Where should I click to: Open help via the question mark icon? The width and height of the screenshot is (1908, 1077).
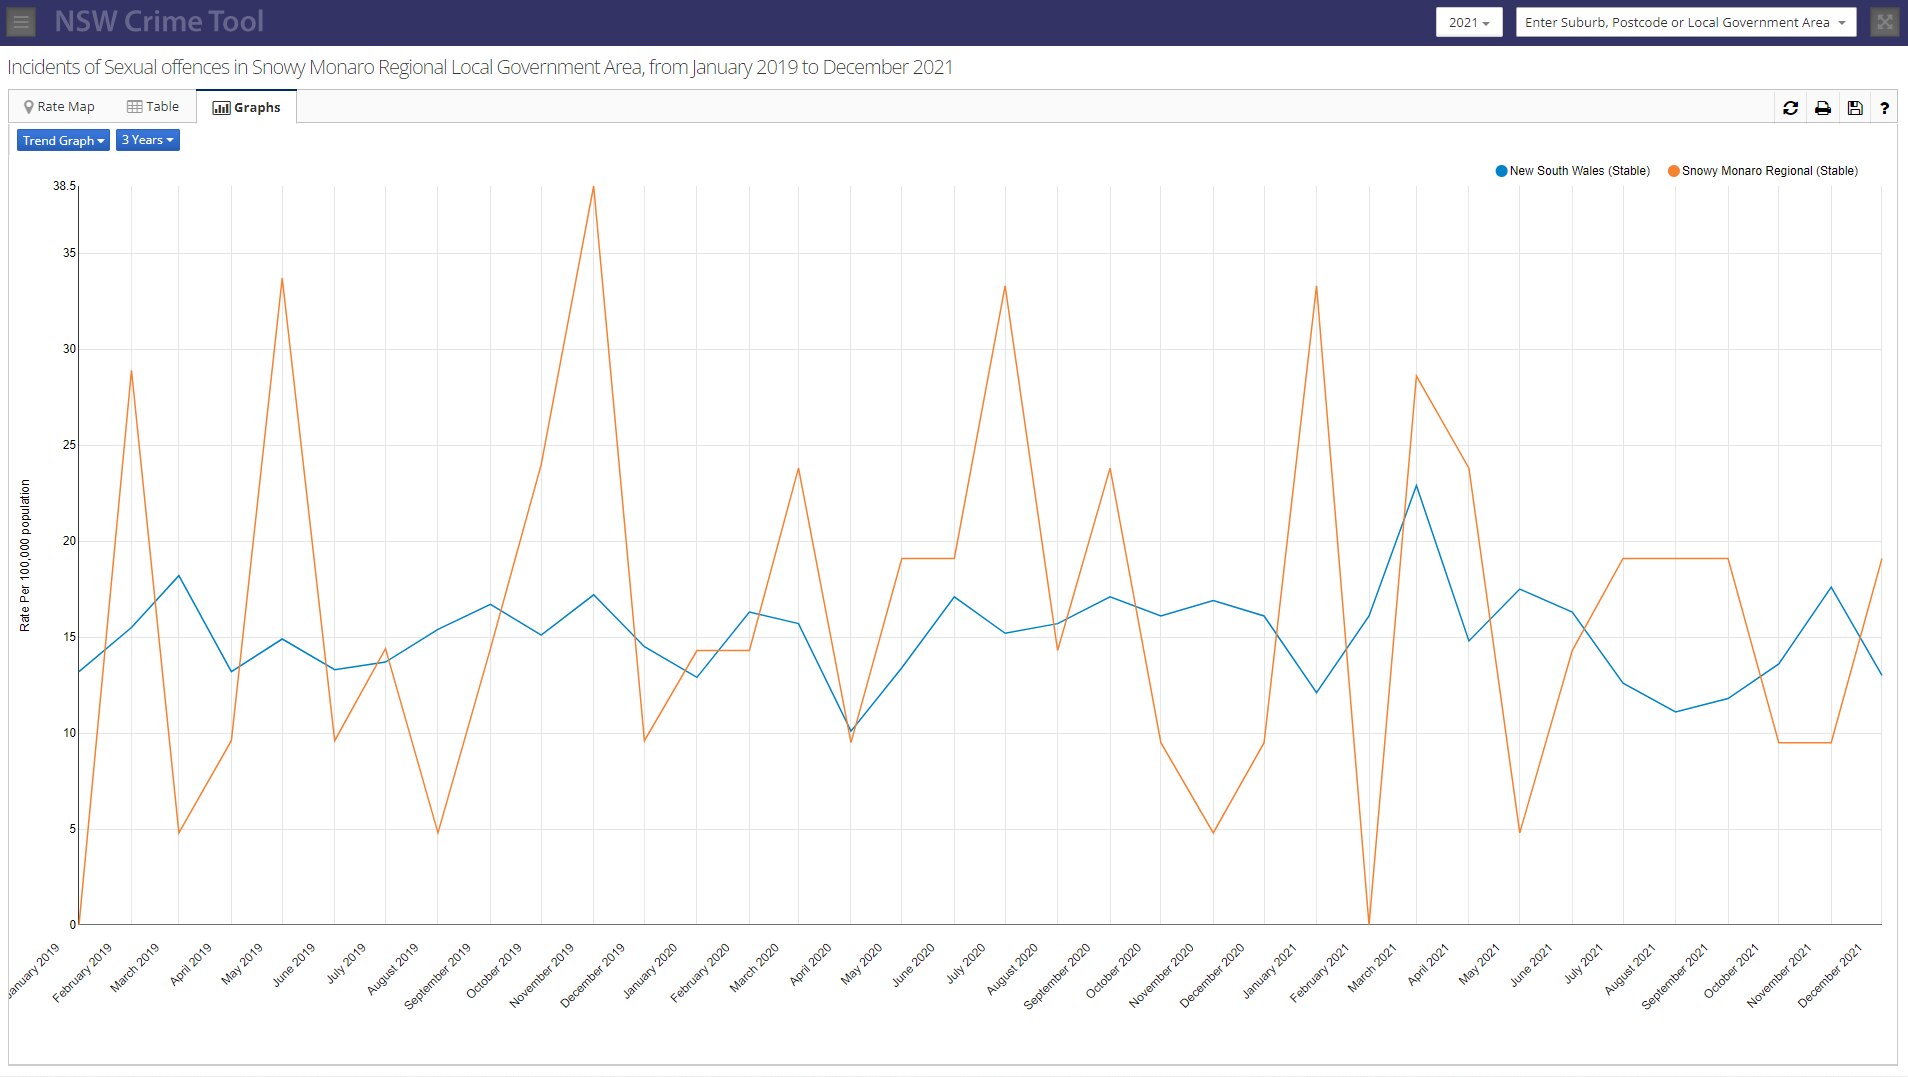(x=1885, y=107)
